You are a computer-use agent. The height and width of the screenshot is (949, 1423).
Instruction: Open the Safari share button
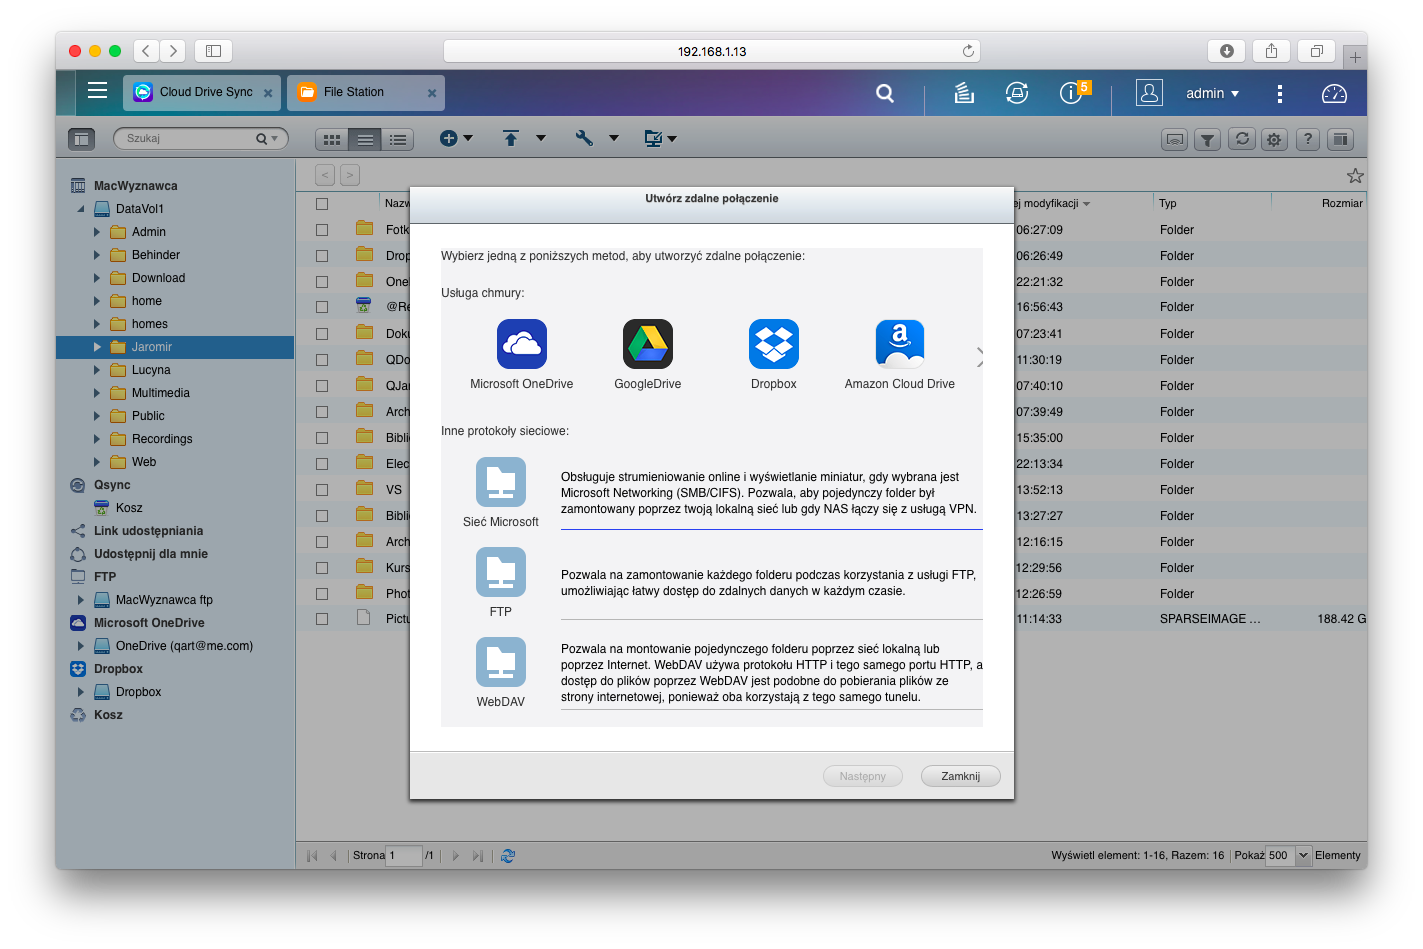pos(1271,51)
